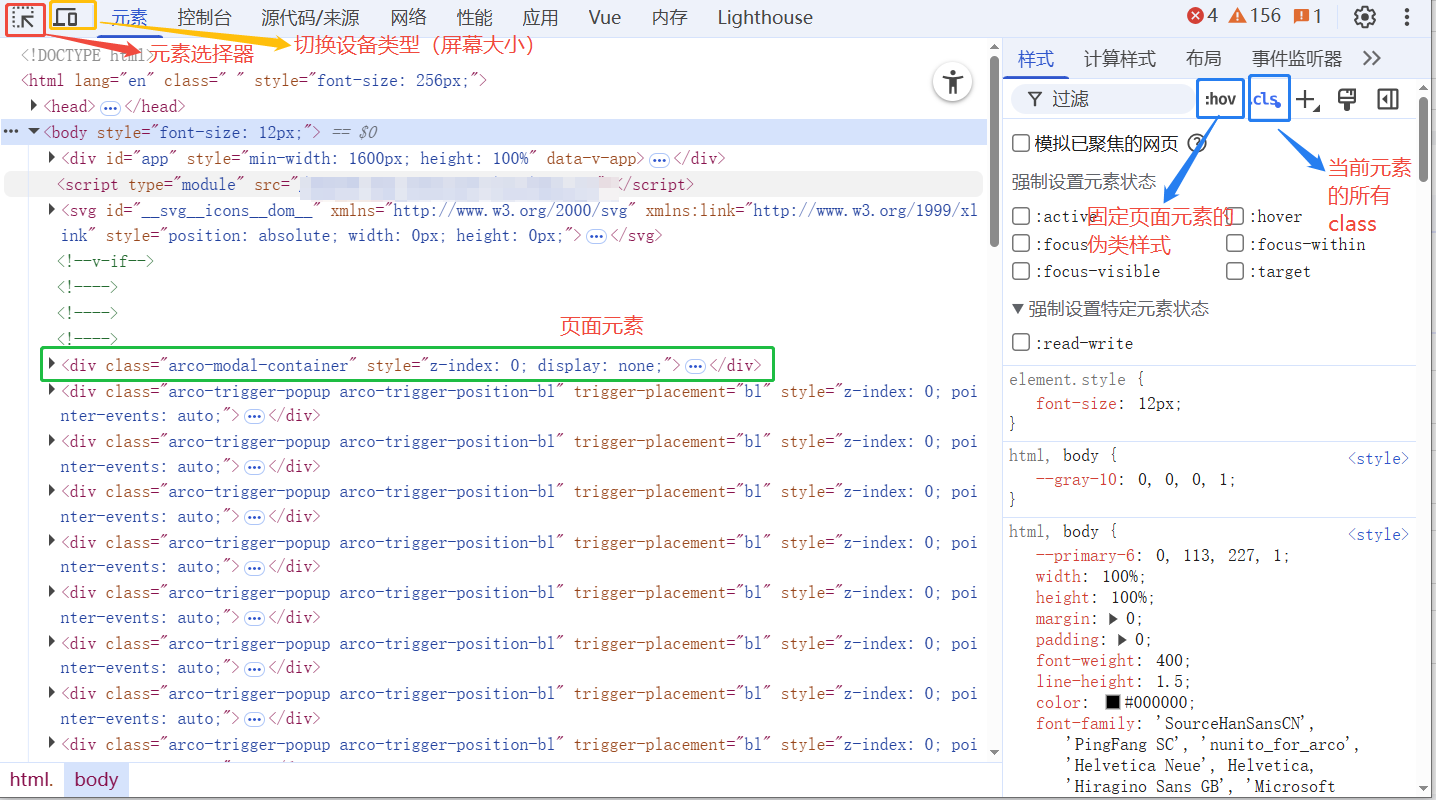Screen dimensions: 1436x800
Task: Open the style link beside --gray-10 rule
Action: [1378, 458]
